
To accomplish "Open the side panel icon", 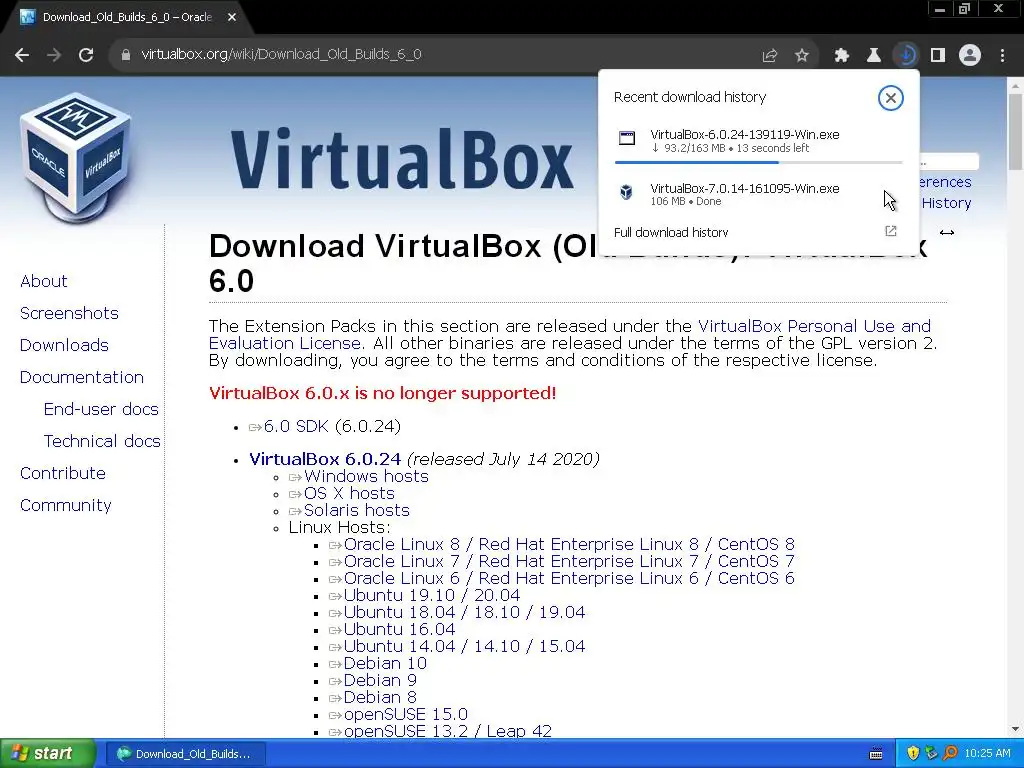I will tap(938, 56).
